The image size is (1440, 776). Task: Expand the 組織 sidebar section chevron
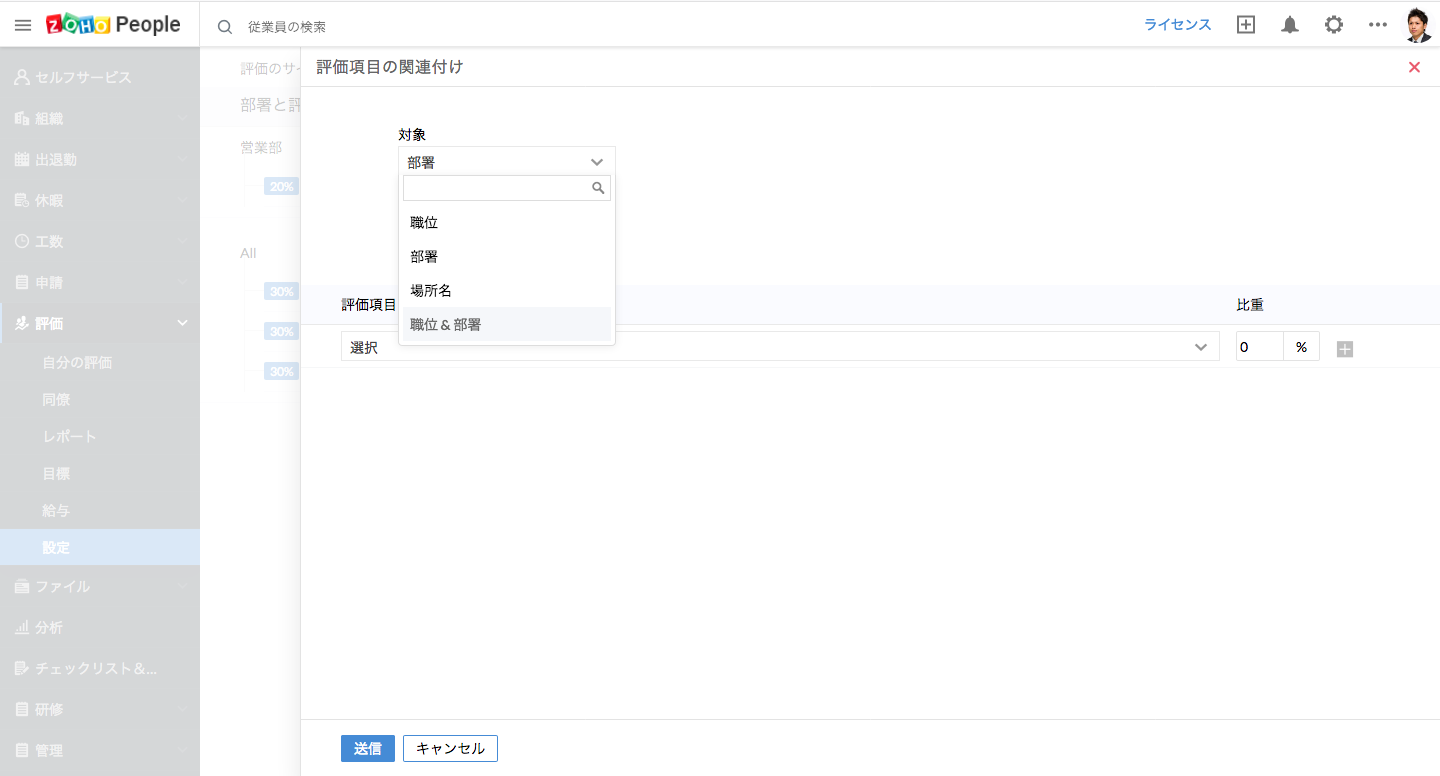(182, 118)
